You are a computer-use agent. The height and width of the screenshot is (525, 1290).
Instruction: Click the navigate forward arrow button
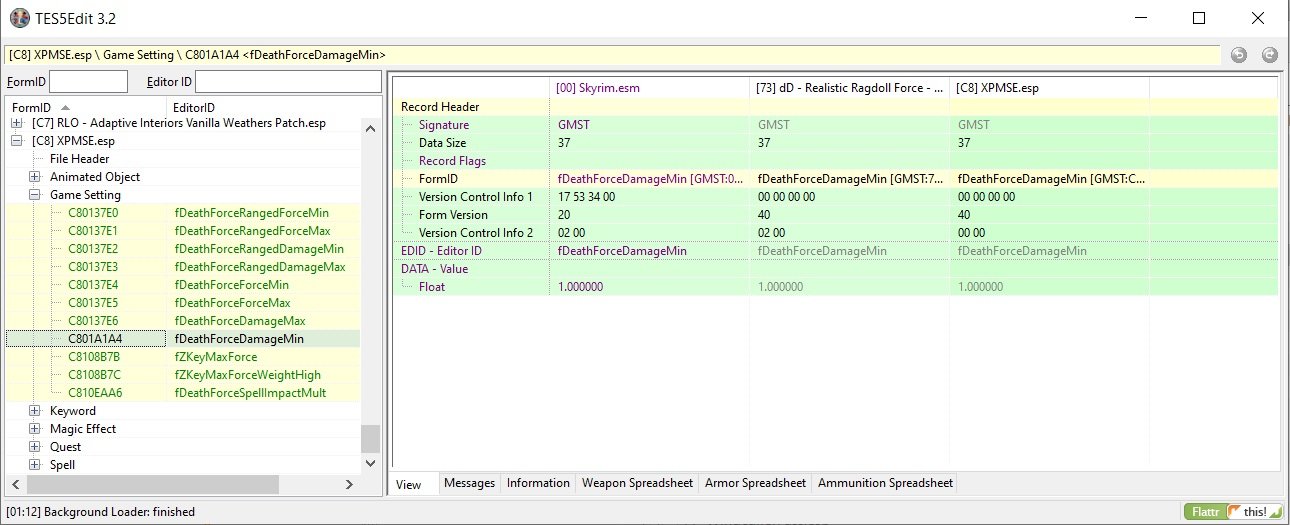click(1270, 55)
